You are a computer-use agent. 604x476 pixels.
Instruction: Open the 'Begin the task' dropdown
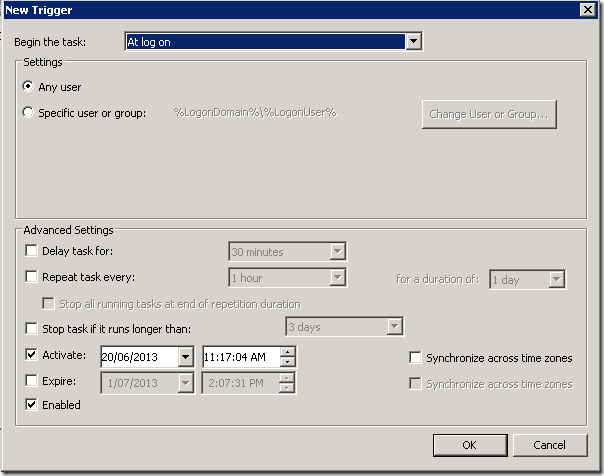413,42
